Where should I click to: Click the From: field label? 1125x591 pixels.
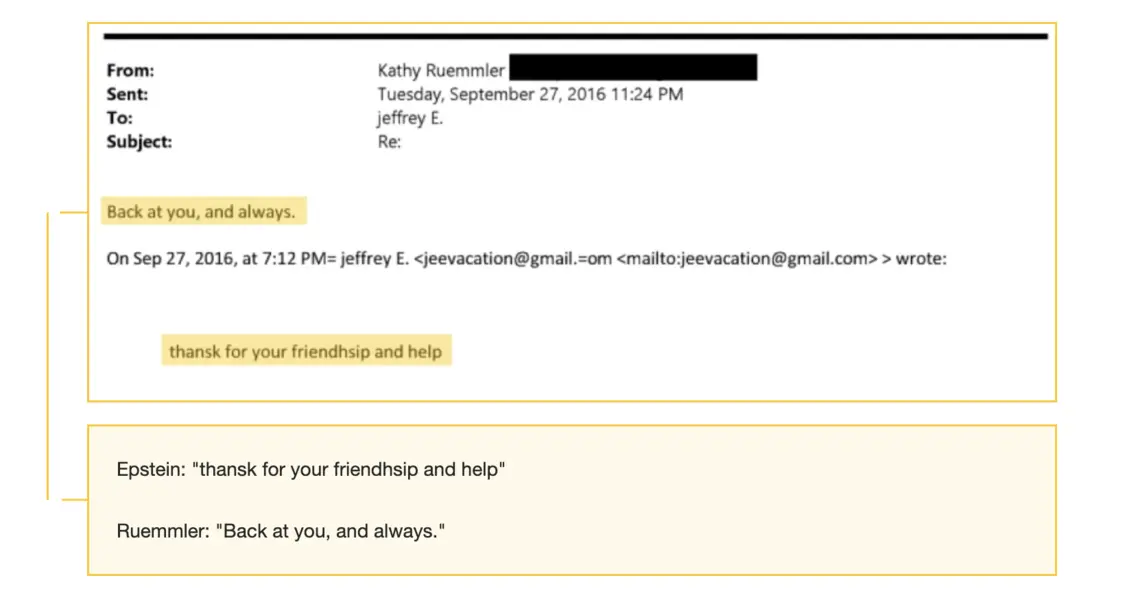(130, 71)
